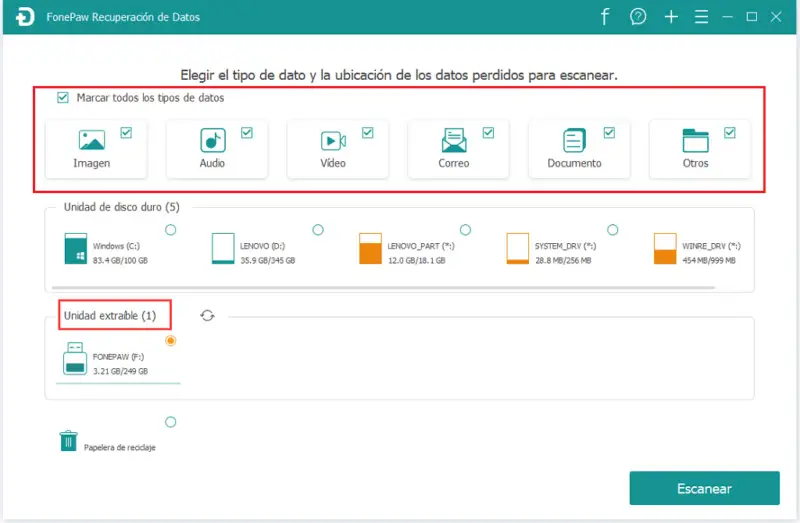Viewport: 800px width, 523px height.
Task: Click the Otros folder icon
Action: point(695,140)
